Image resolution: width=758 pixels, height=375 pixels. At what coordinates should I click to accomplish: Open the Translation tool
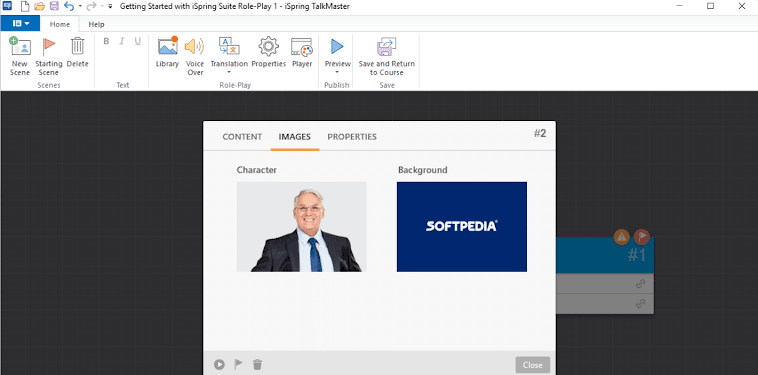[x=229, y=52]
